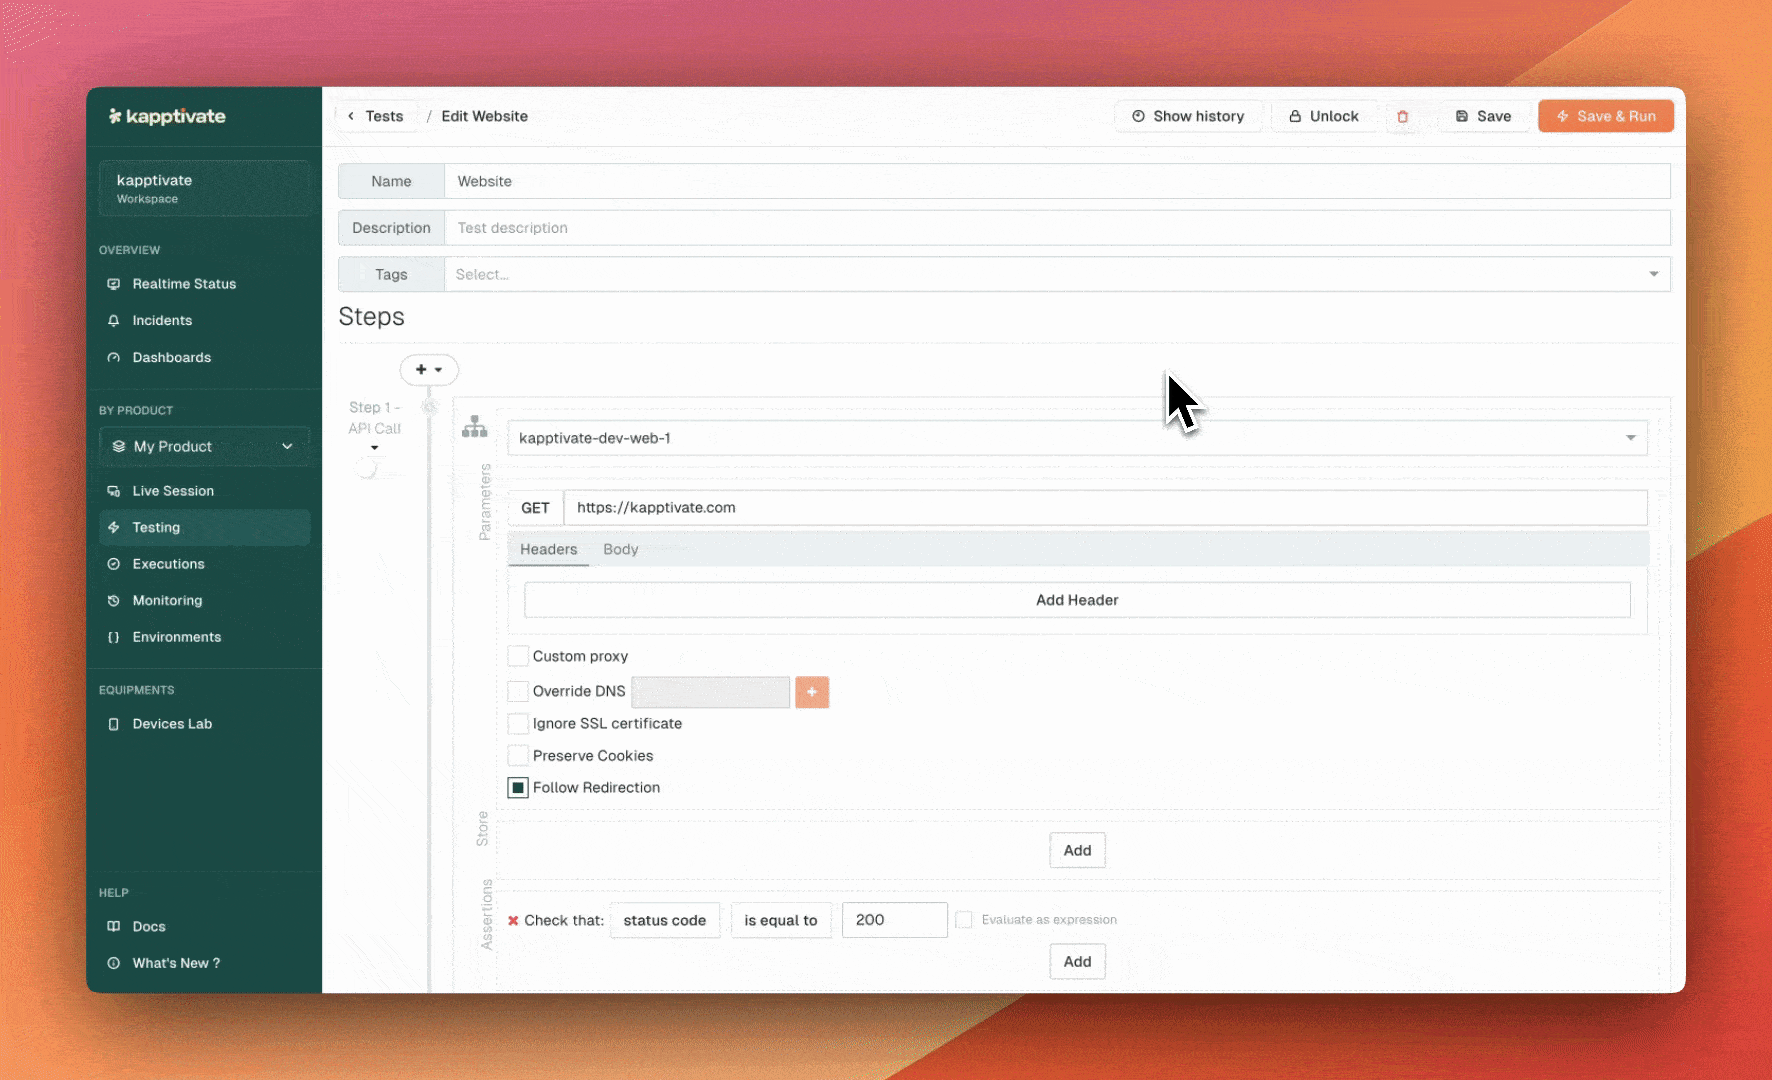Image resolution: width=1772 pixels, height=1080 pixels.
Task: Open the My Product dropdown in sidebar
Action: point(204,447)
